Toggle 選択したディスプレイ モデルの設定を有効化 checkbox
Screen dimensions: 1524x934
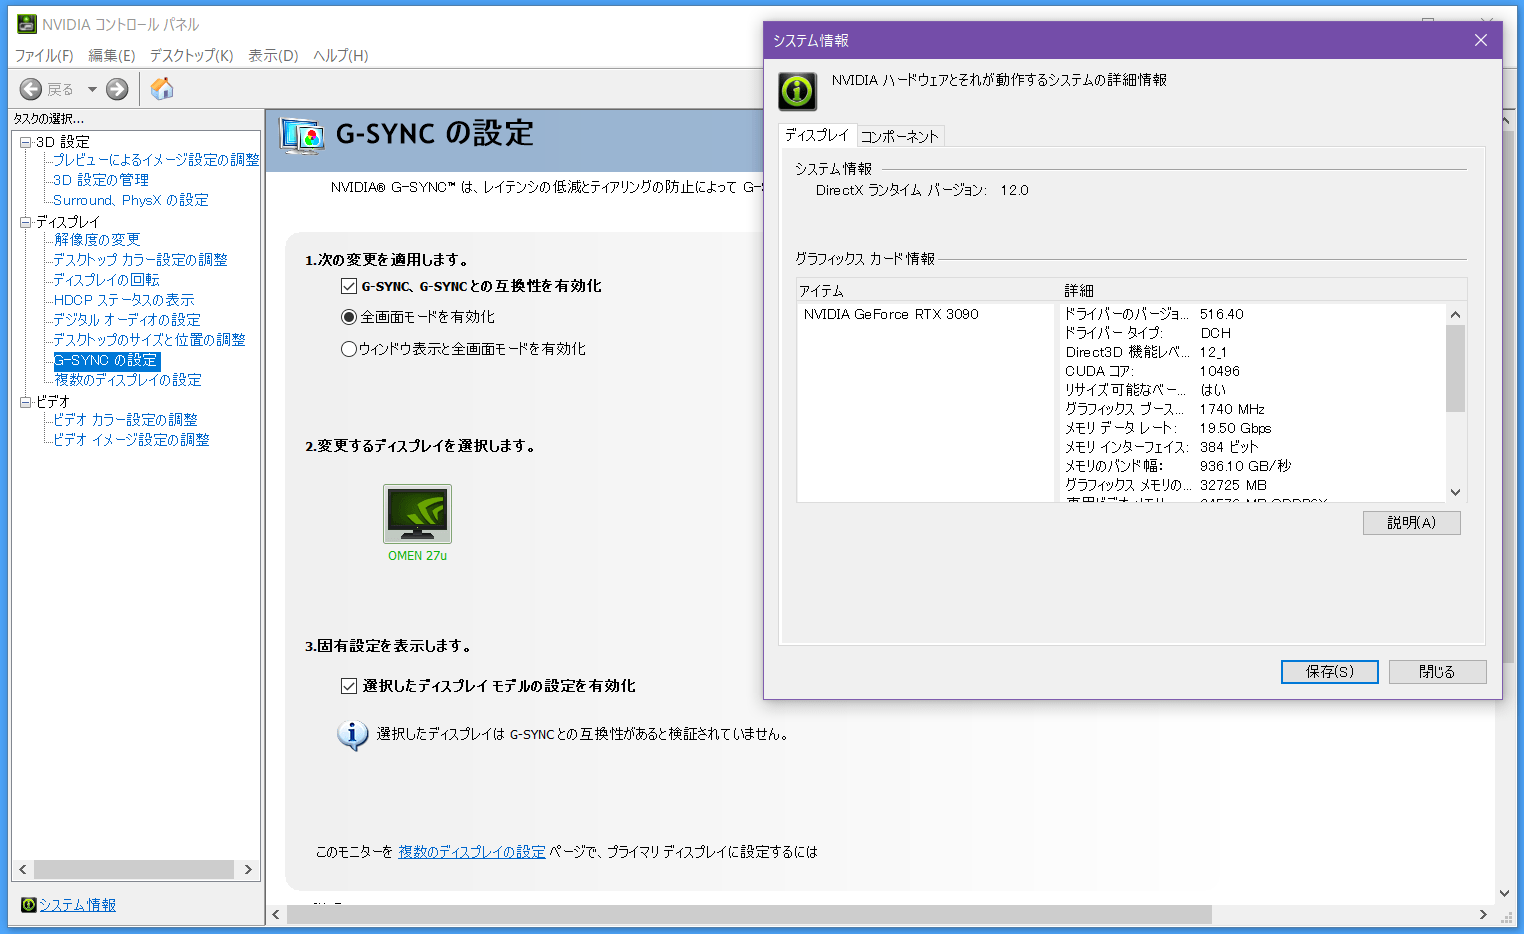click(x=349, y=686)
